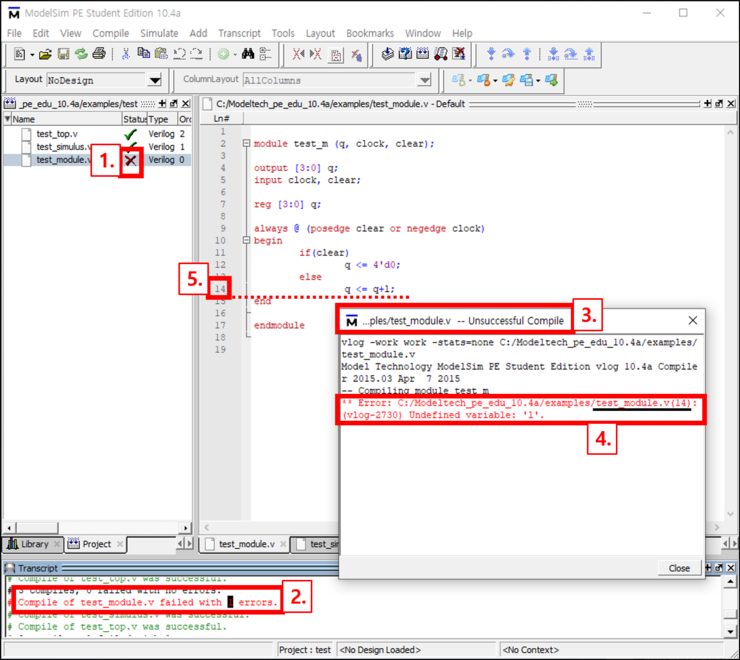The height and width of the screenshot is (660, 740).
Task: Switch to test_module.v editor tab
Action: 242,544
